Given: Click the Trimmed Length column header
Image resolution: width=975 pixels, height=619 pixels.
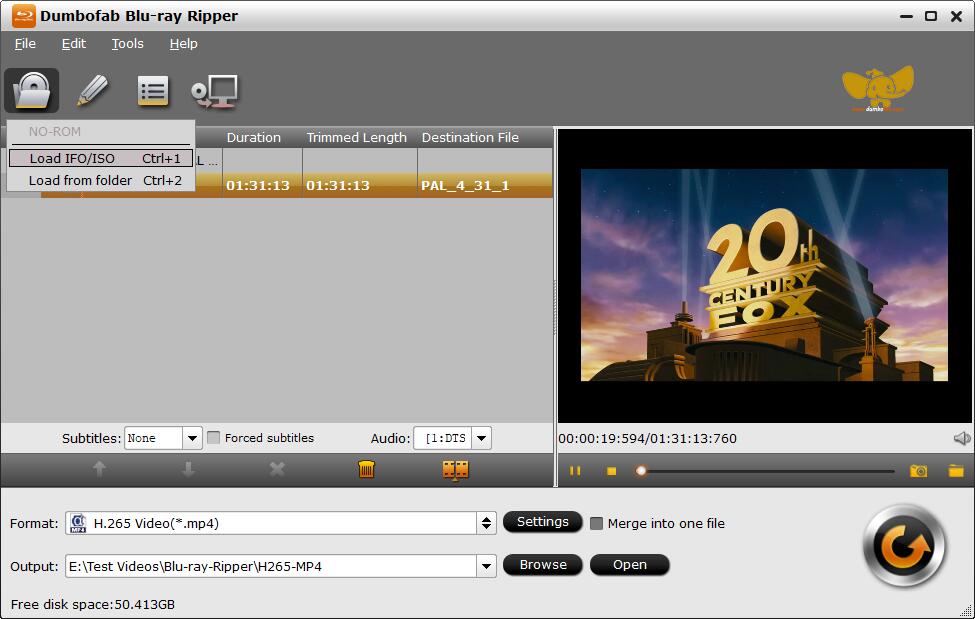Looking at the screenshot, I should pyautogui.click(x=356, y=137).
